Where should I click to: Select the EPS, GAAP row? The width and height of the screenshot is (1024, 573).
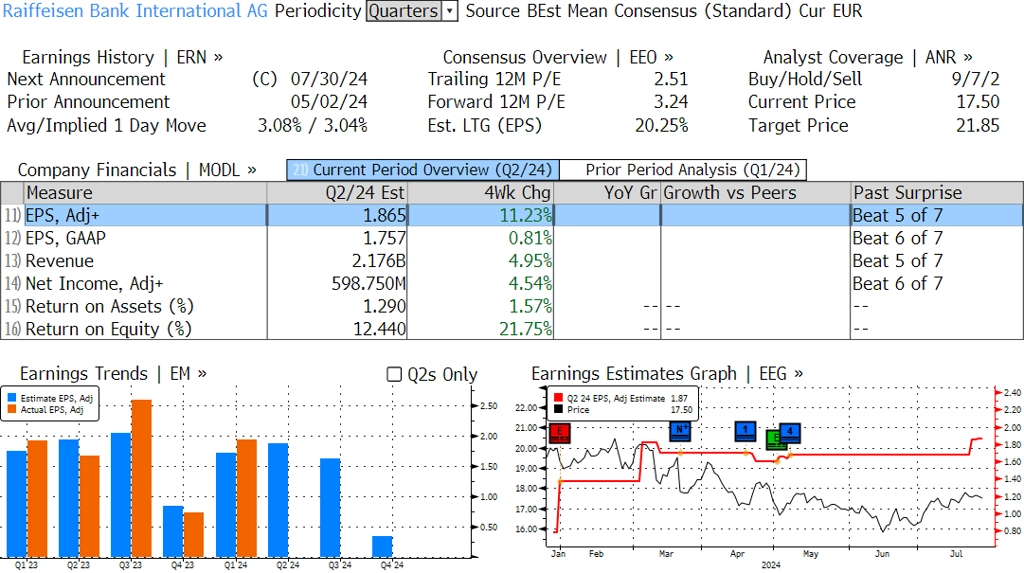point(512,238)
